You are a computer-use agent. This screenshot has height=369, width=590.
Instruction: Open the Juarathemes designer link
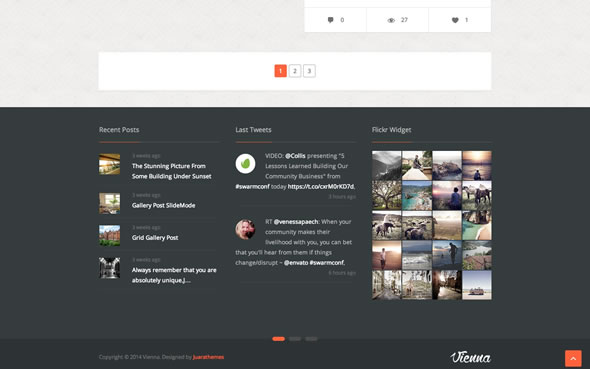pyautogui.click(x=208, y=357)
